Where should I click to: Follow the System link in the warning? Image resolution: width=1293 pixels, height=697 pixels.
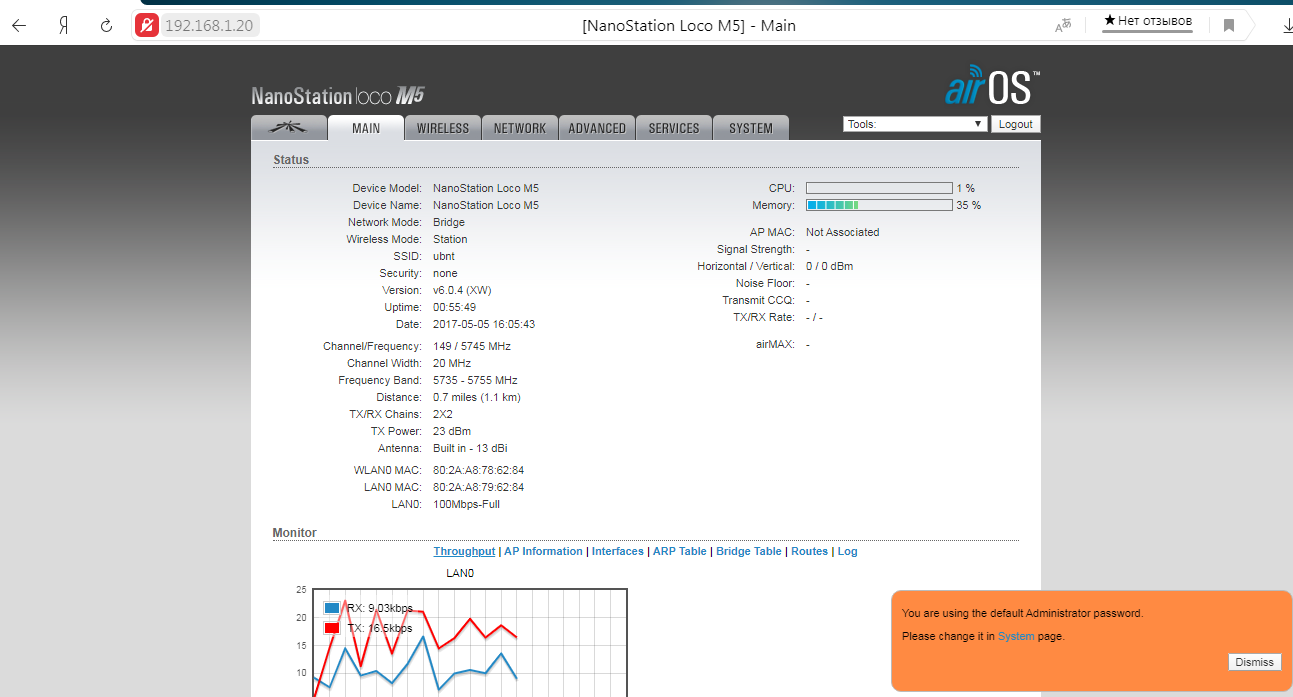tap(1016, 636)
